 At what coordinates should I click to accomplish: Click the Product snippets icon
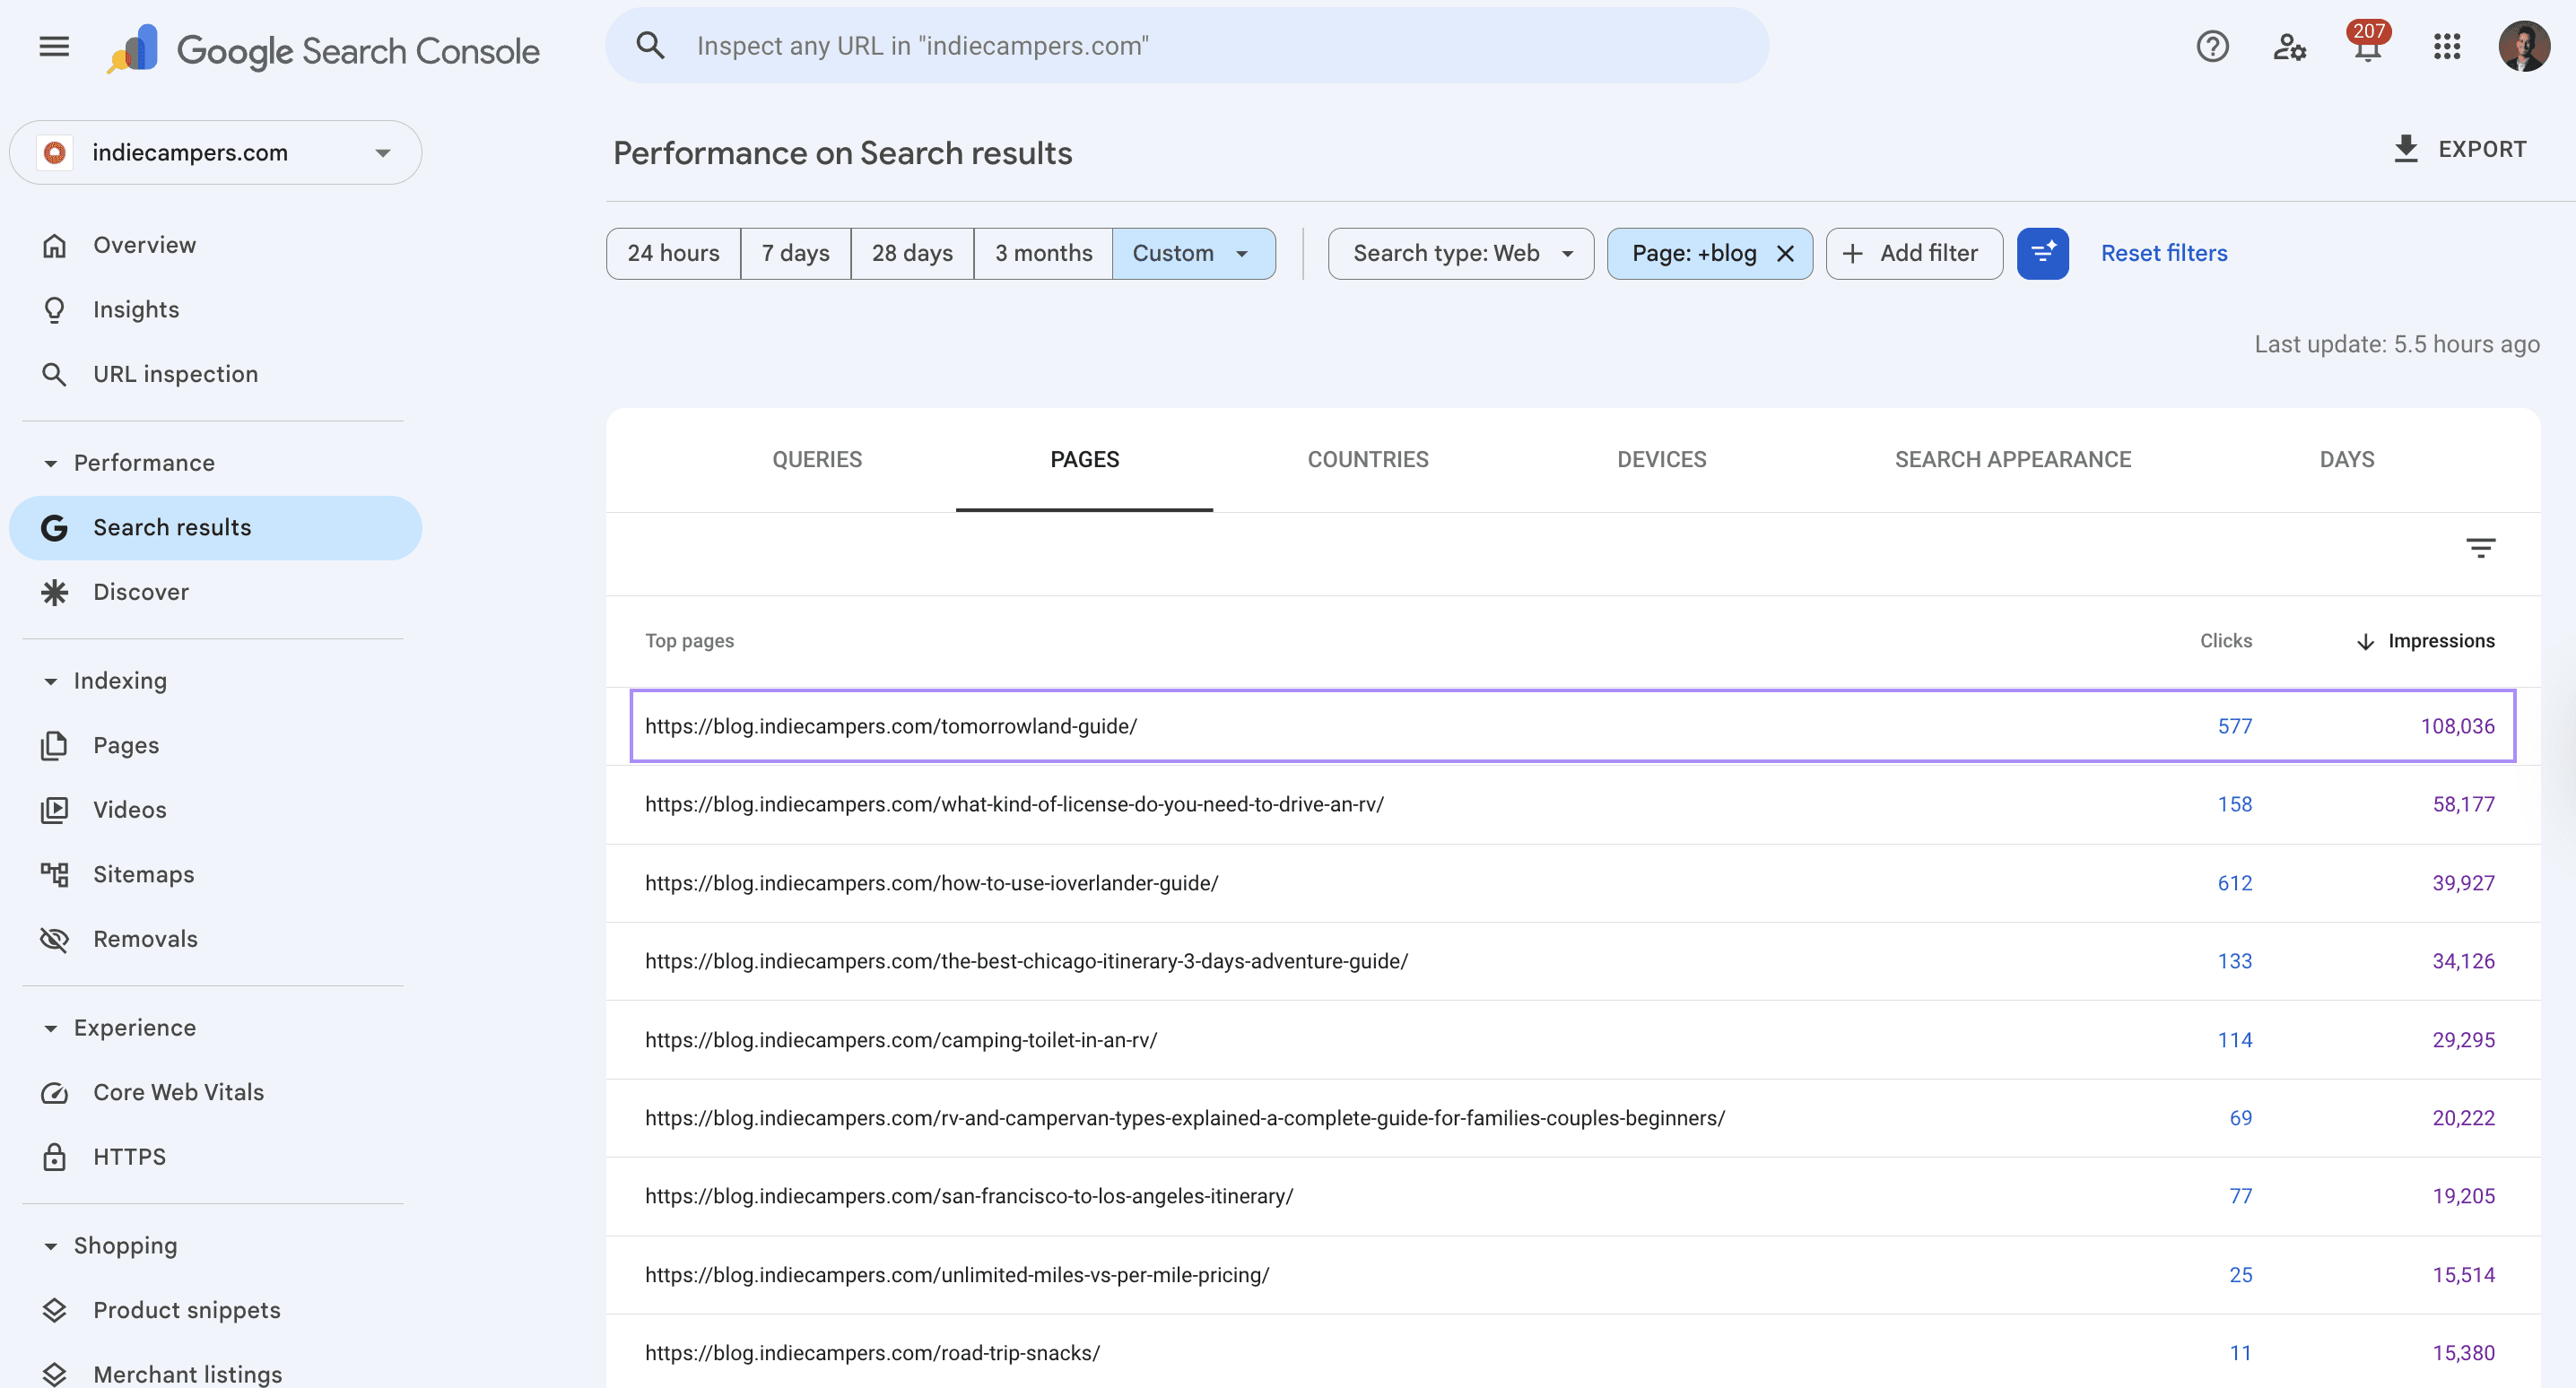point(54,1310)
